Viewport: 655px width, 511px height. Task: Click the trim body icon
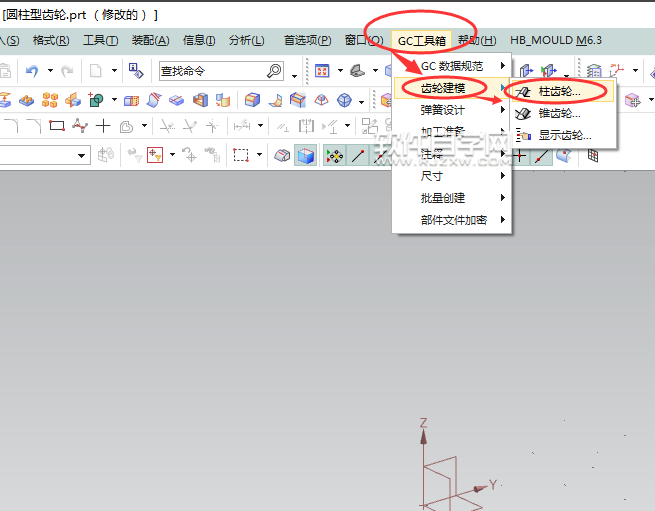131,101
